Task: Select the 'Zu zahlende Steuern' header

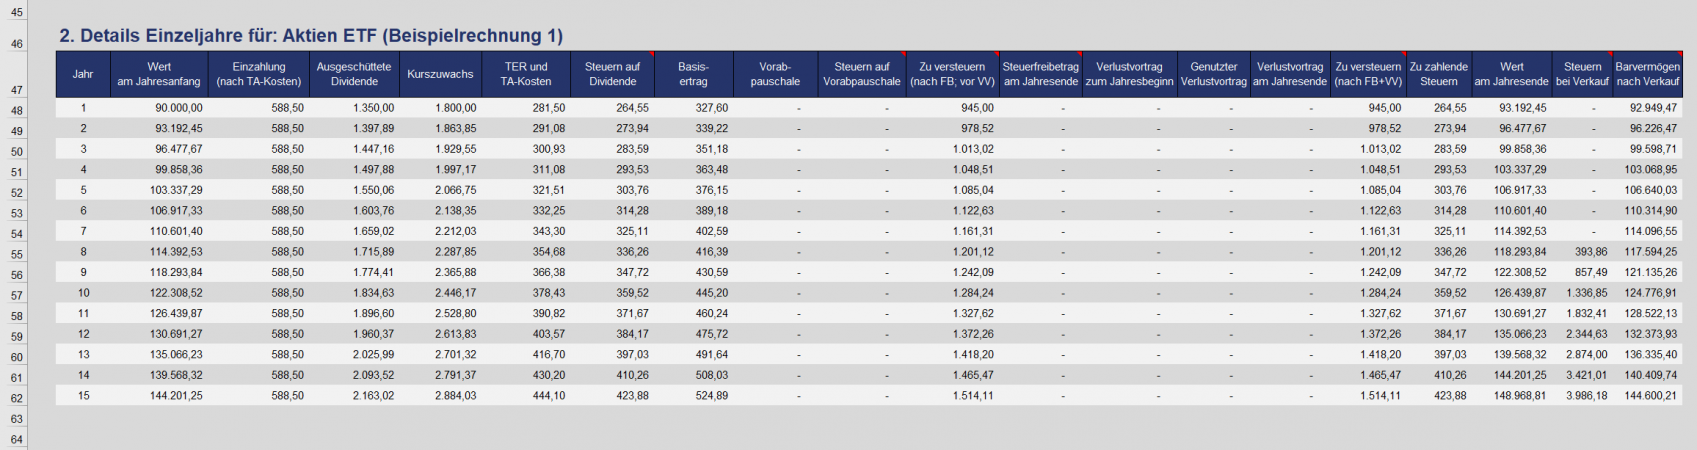Action: [x=1438, y=74]
